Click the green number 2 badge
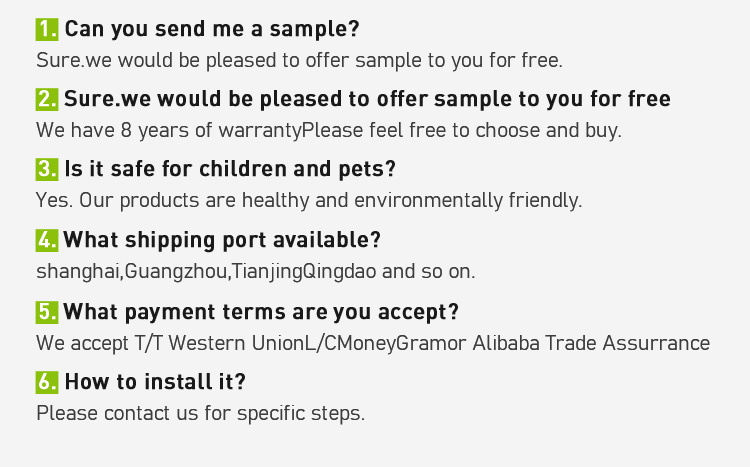Image resolution: width=750 pixels, height=467 pixels. [x=47, y=99]
